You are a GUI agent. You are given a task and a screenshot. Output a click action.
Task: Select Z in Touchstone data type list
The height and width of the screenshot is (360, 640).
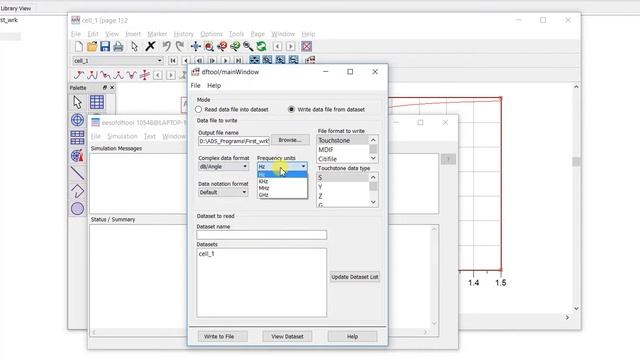coord(343,196)
